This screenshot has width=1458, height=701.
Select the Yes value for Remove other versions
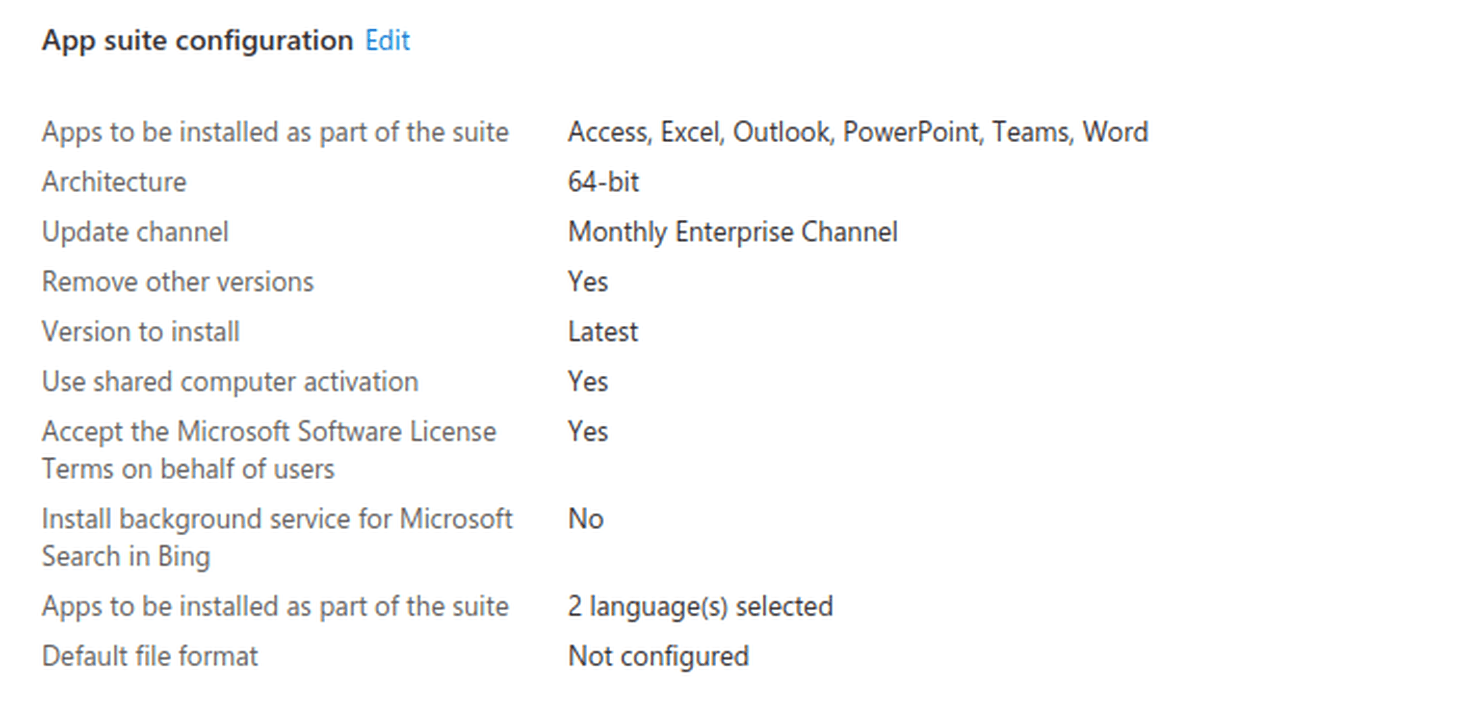tap(588, 282)
